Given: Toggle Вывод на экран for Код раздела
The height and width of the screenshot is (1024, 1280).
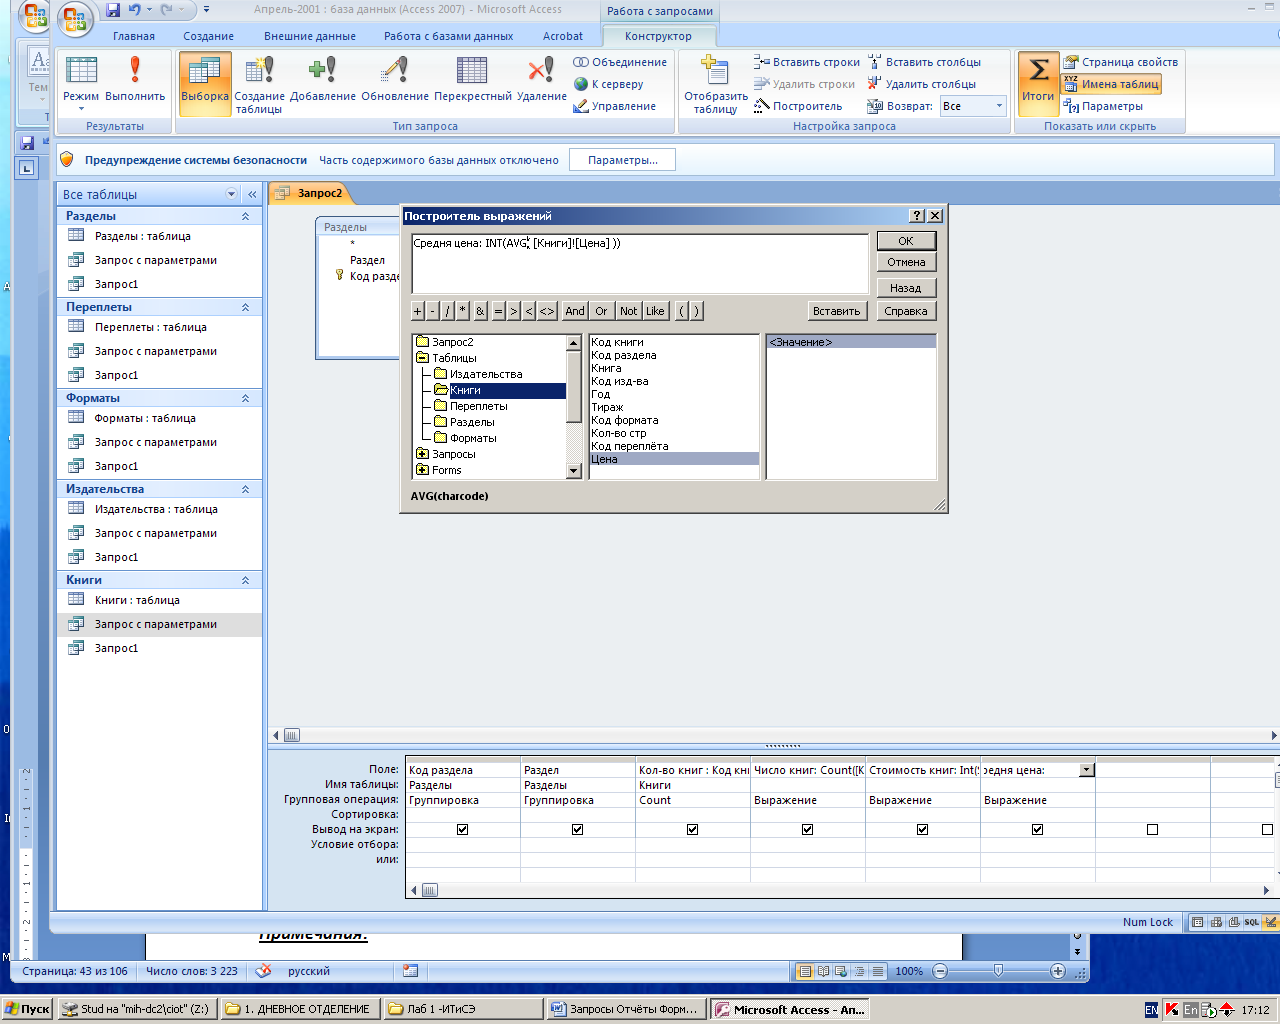Looking at the screenshot, I should coord(462,829).
